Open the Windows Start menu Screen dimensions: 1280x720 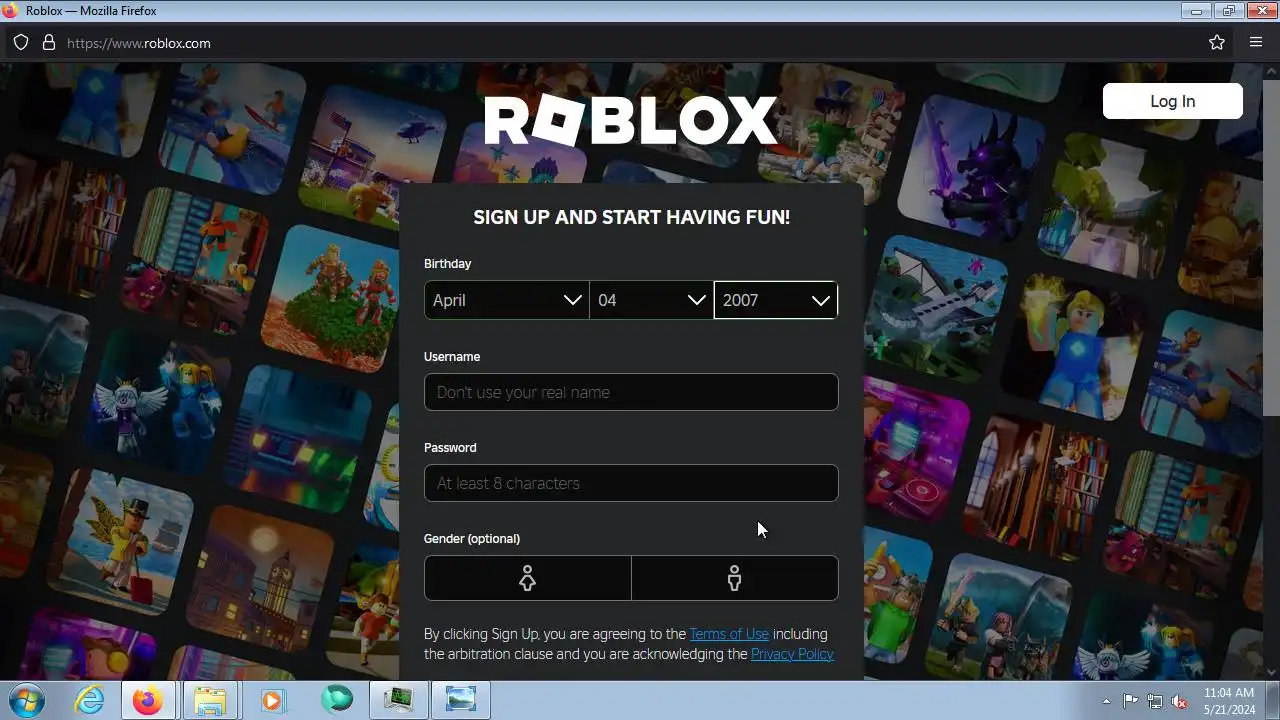click(28, 700)
